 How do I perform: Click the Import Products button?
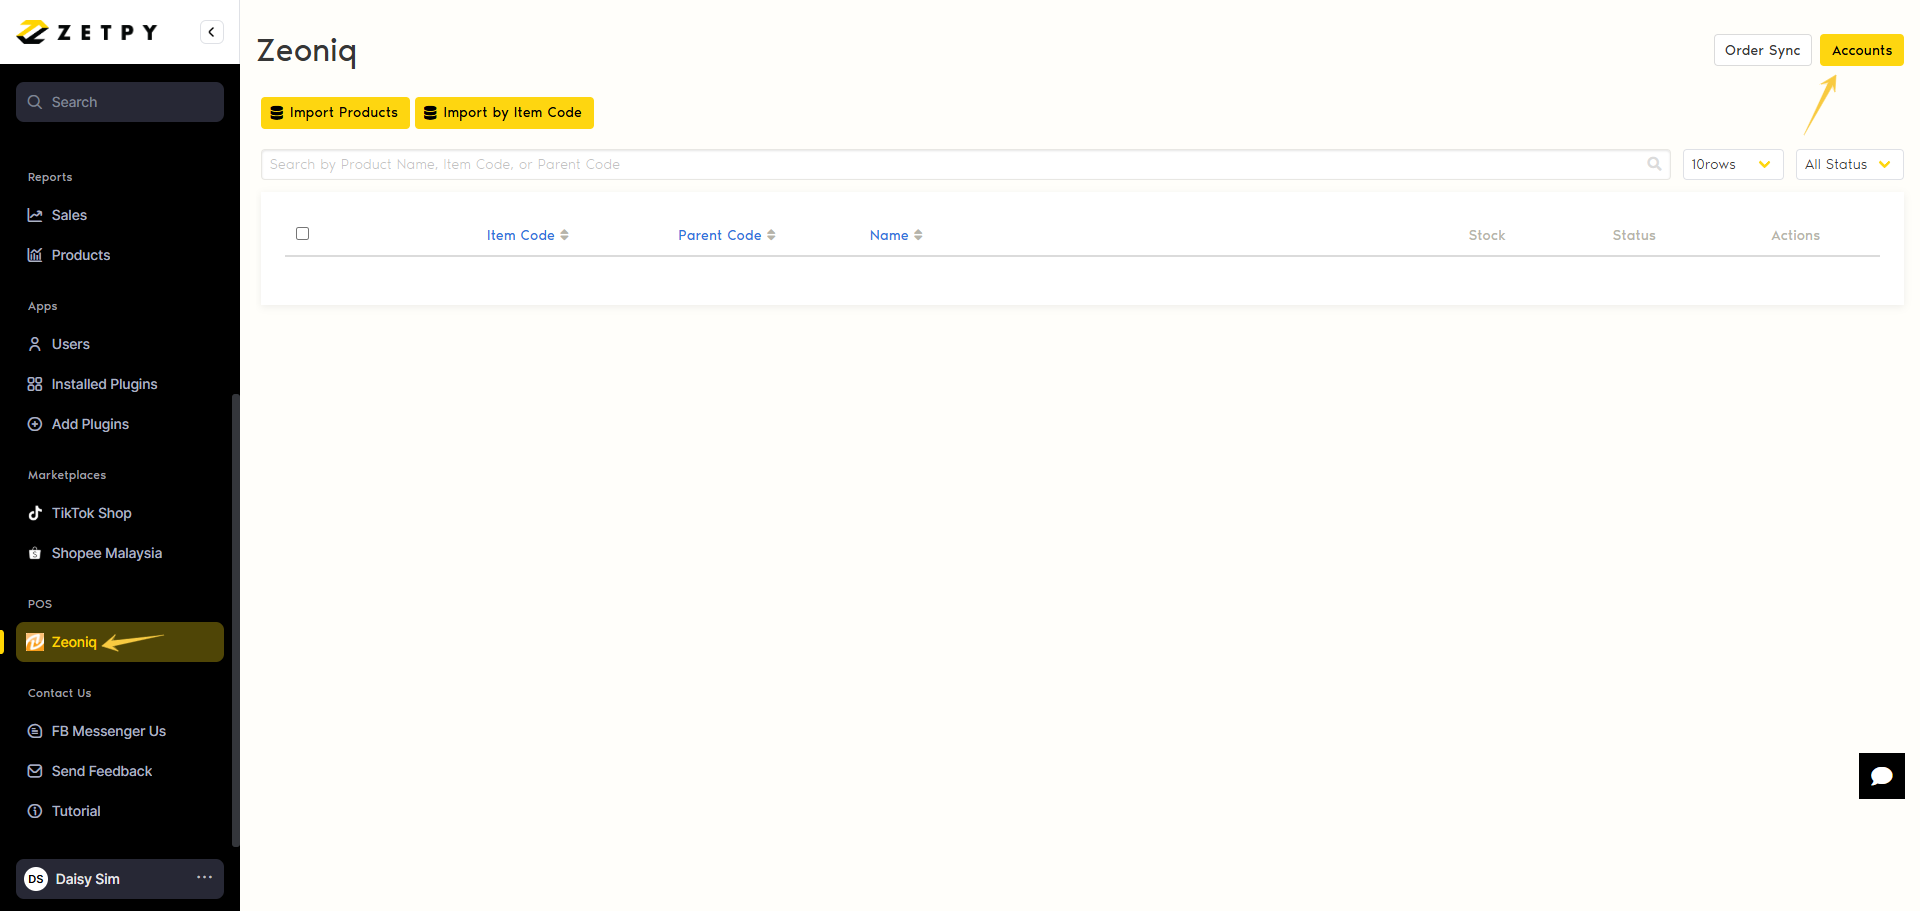point(335,113)
